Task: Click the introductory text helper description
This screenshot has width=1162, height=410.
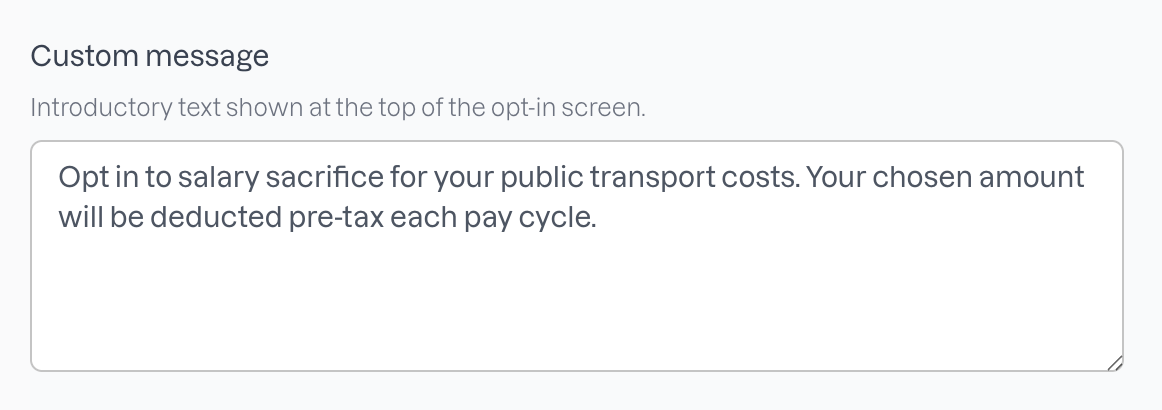Action: [338, 108]
